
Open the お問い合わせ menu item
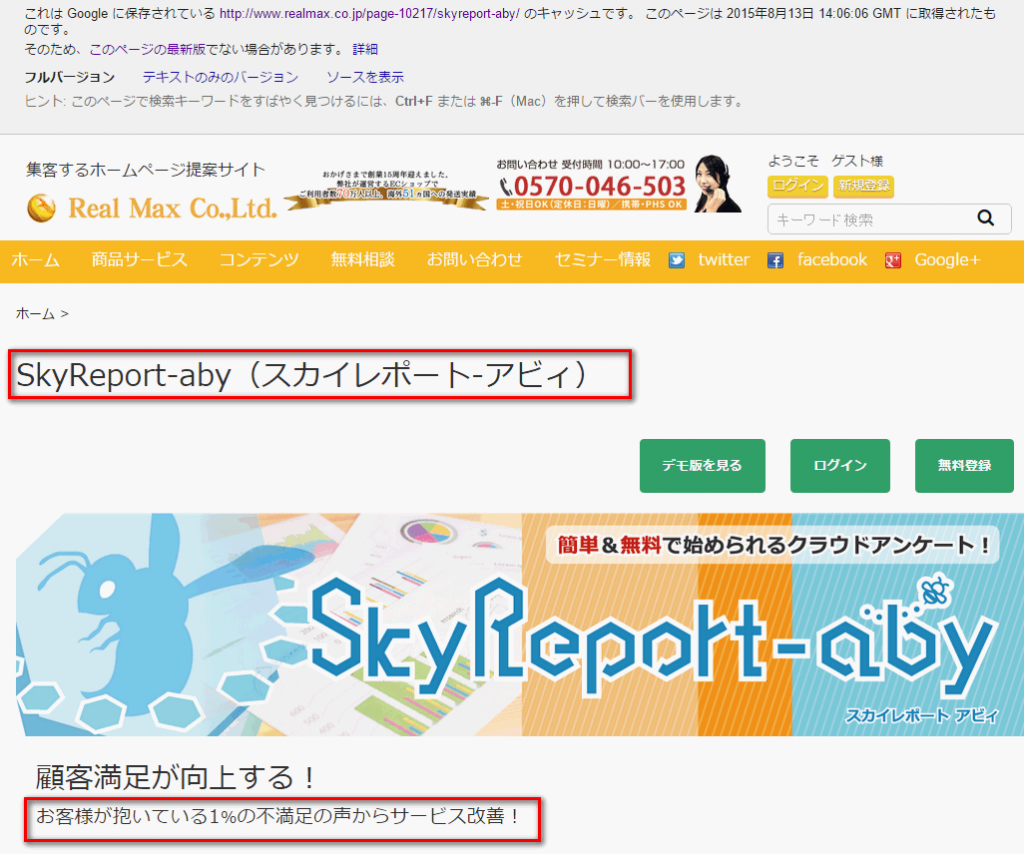pos(475,260)
